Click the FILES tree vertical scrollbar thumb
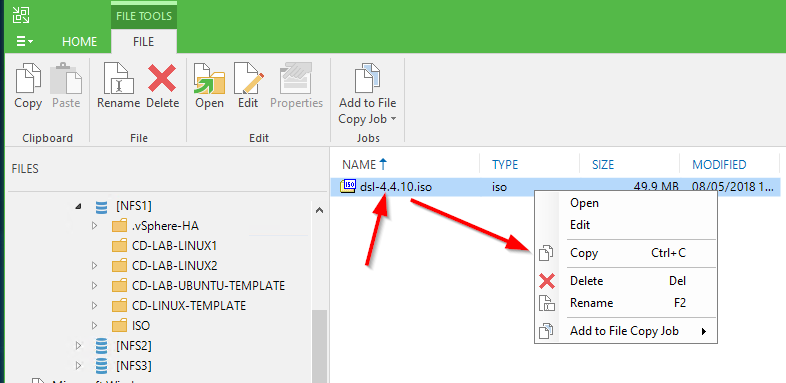This screenshot has width=786, height=383. pos(319,346)
